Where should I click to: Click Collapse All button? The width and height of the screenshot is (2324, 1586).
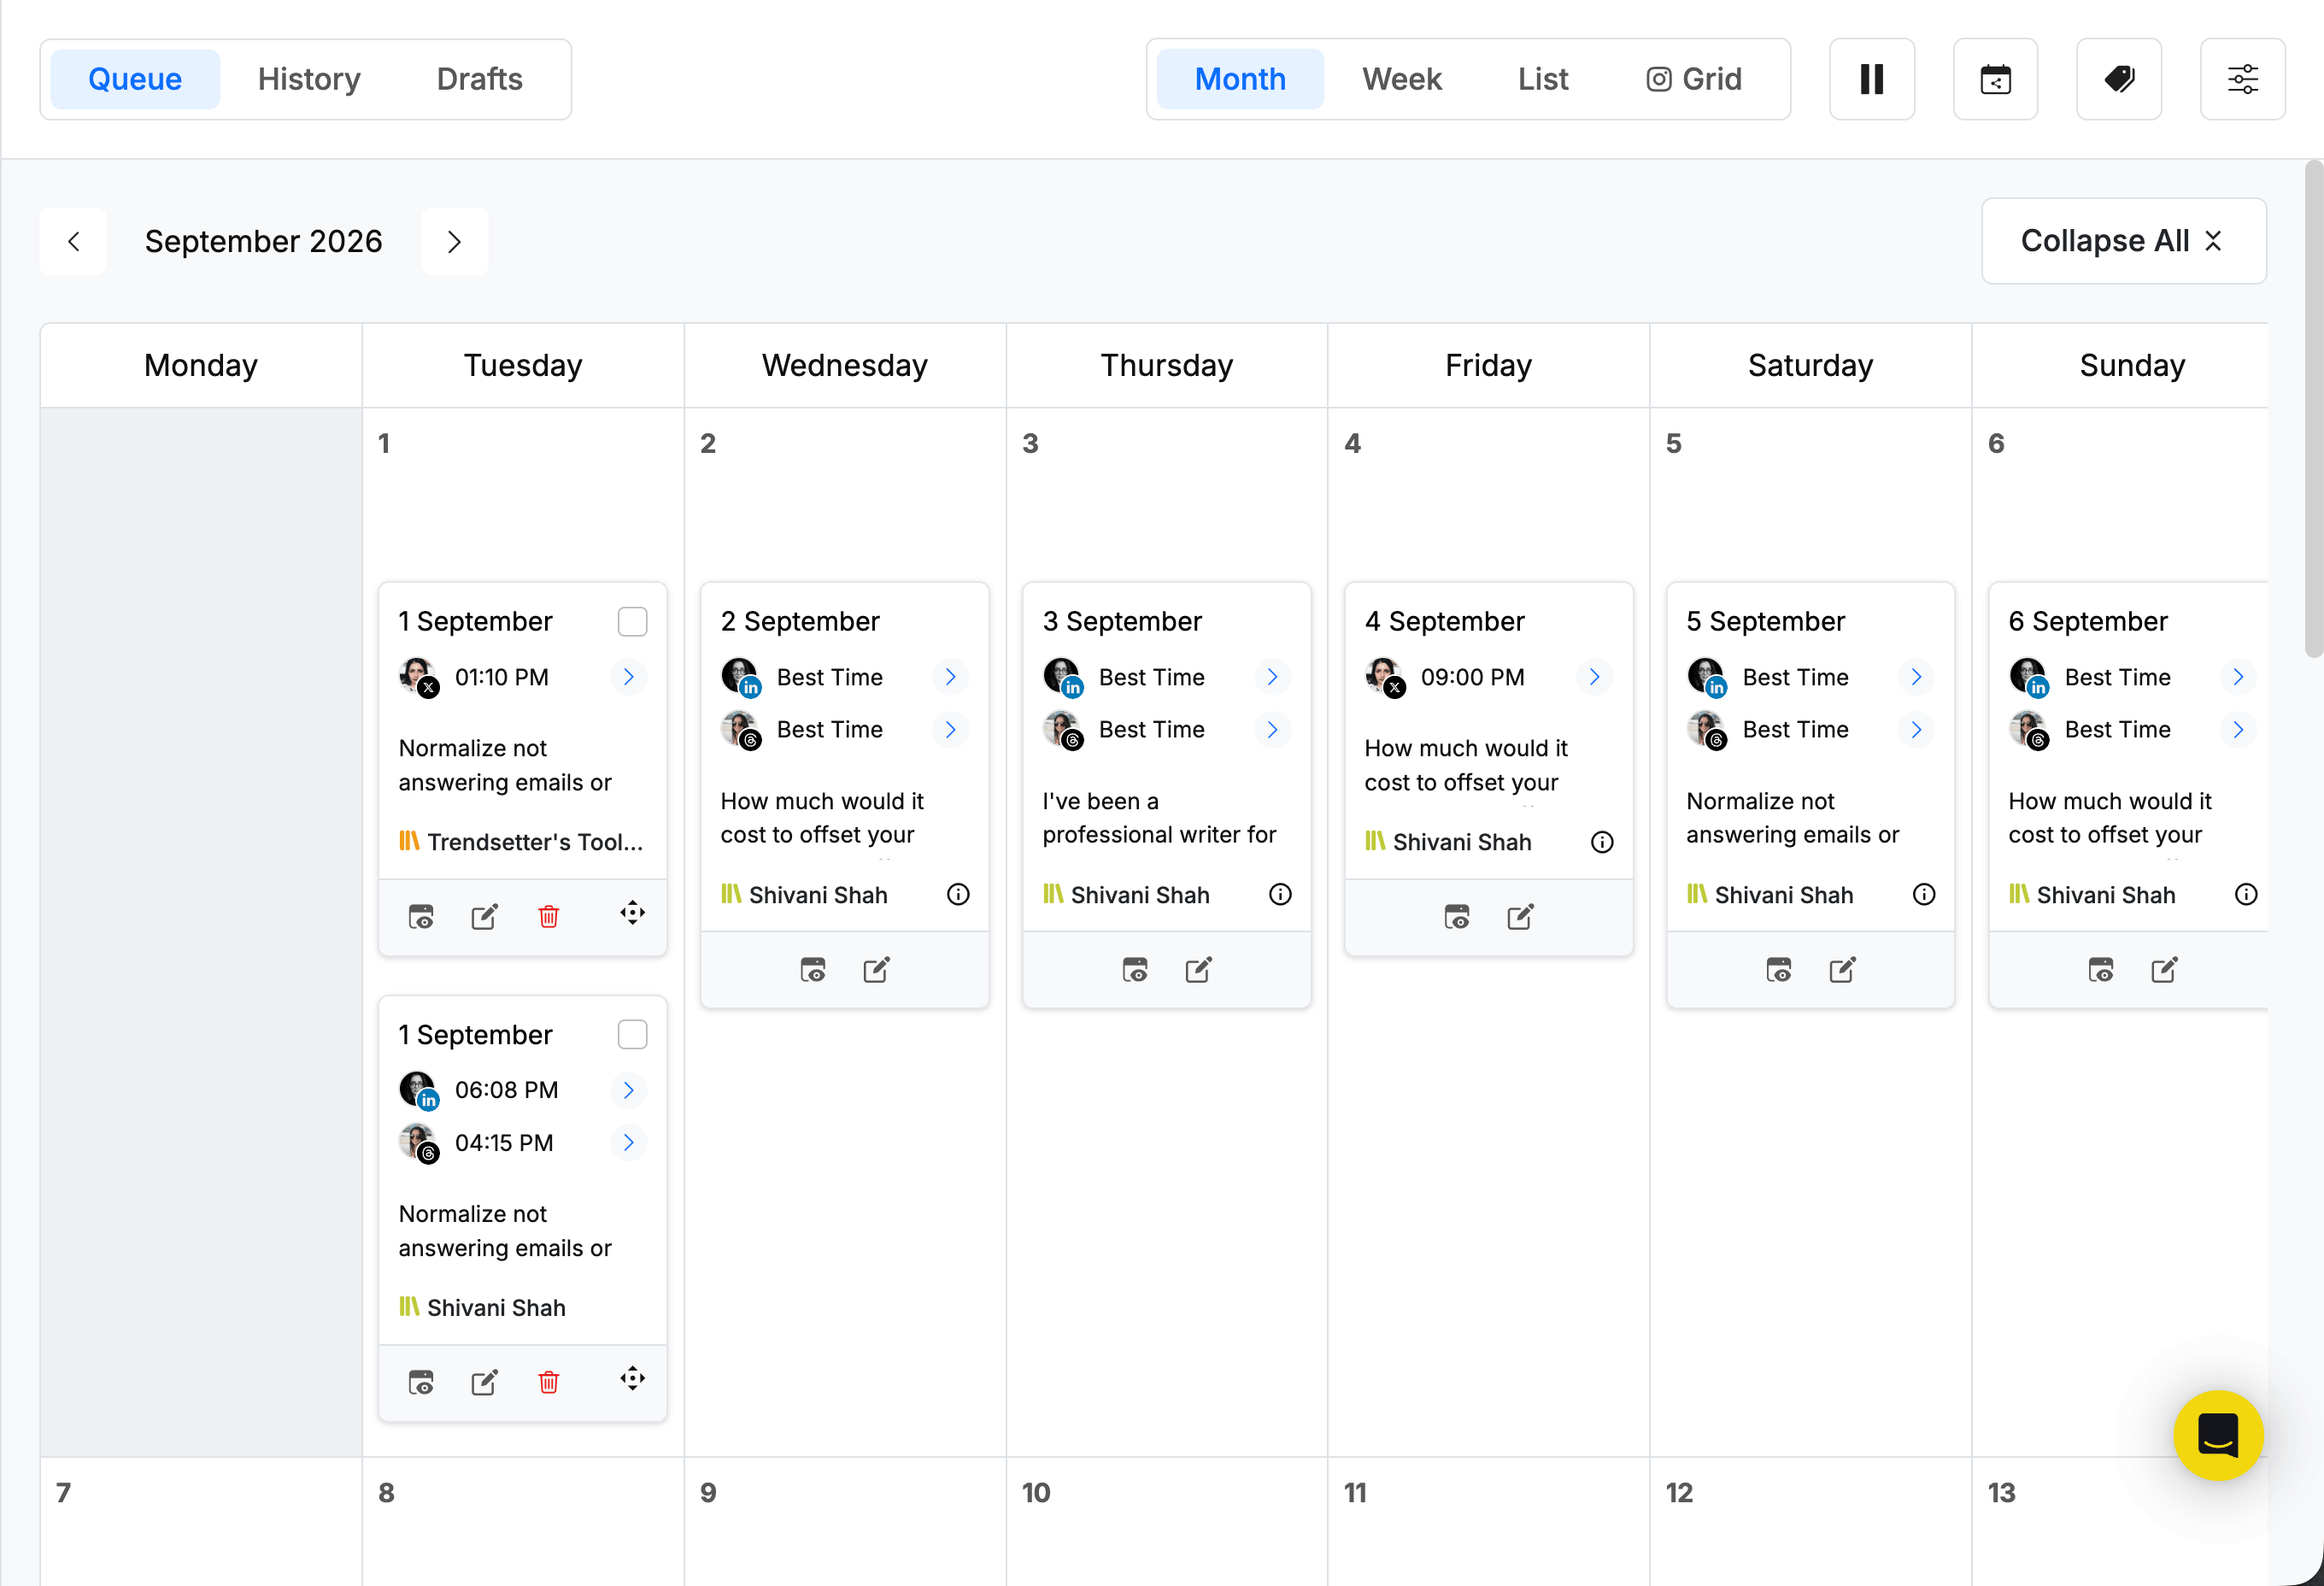point(2123,241)
